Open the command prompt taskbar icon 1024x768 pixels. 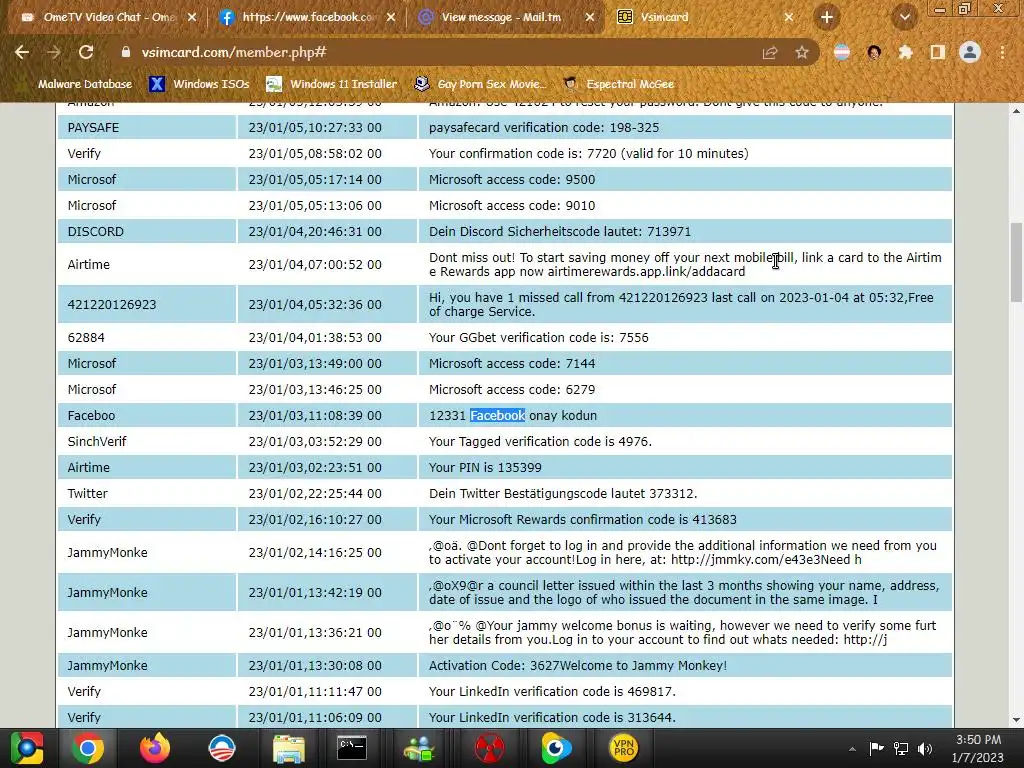click(x=351, y=748)
